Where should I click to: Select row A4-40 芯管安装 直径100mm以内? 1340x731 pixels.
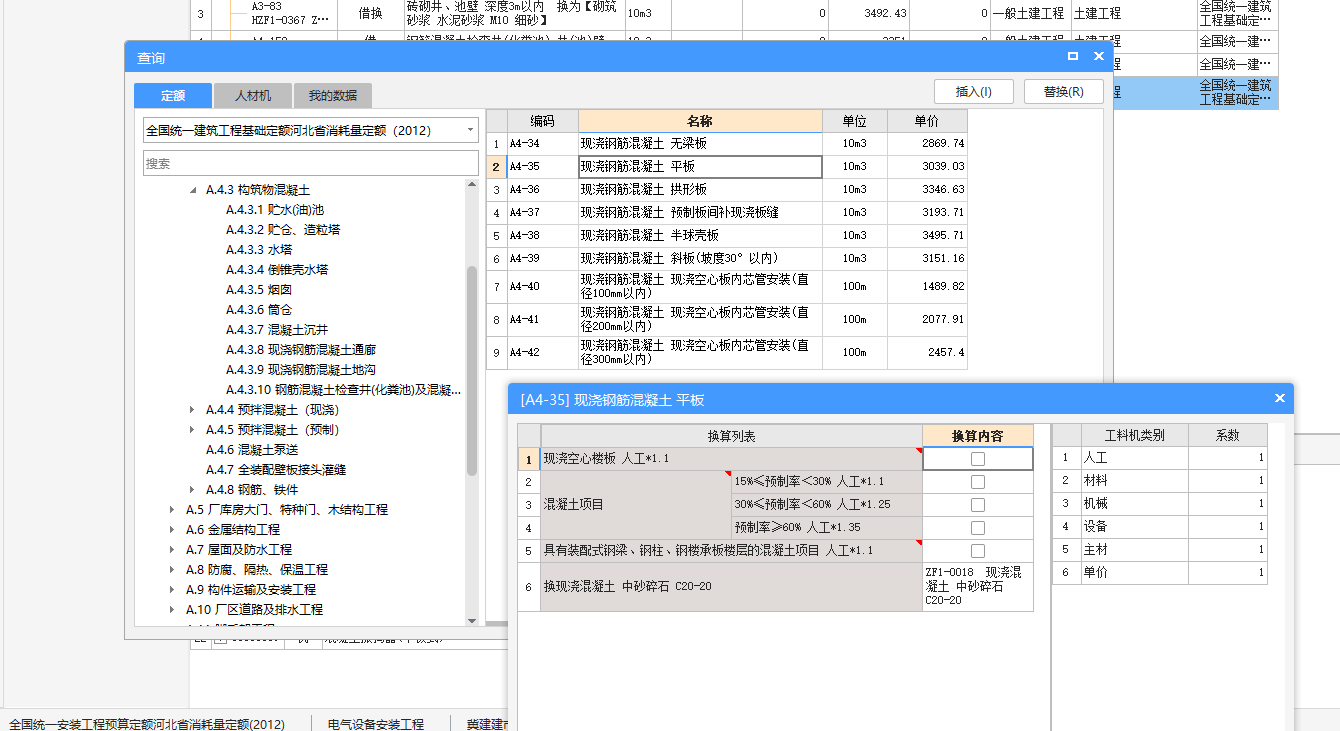tap(727, 287)
